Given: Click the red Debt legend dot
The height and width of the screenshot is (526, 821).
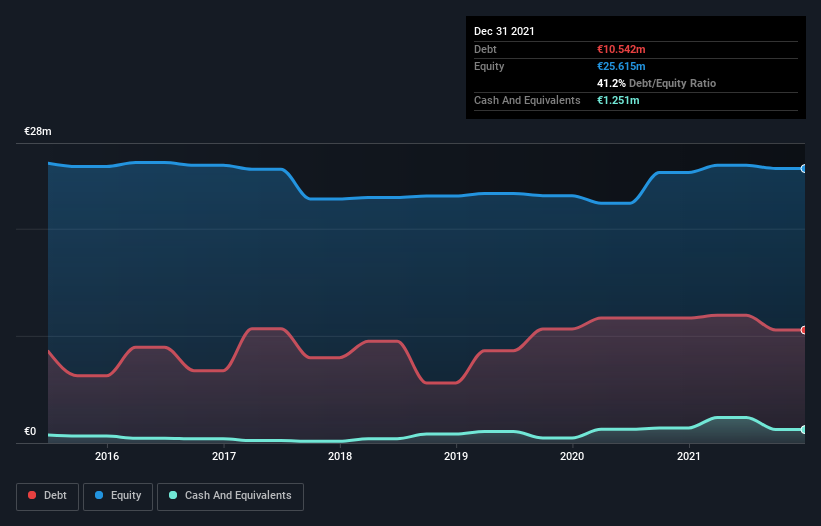Looking at the screenshot, I should (x=32, y=495).
